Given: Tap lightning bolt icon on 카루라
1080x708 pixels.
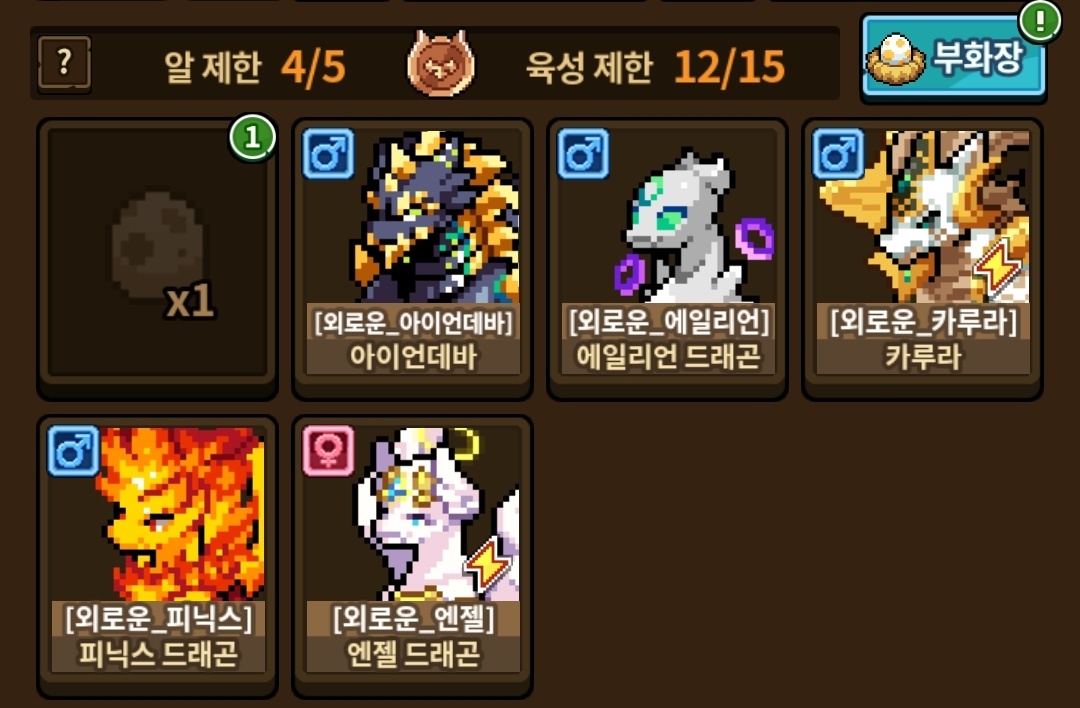Looking at the screenshot, I should (x=998, y=269).
